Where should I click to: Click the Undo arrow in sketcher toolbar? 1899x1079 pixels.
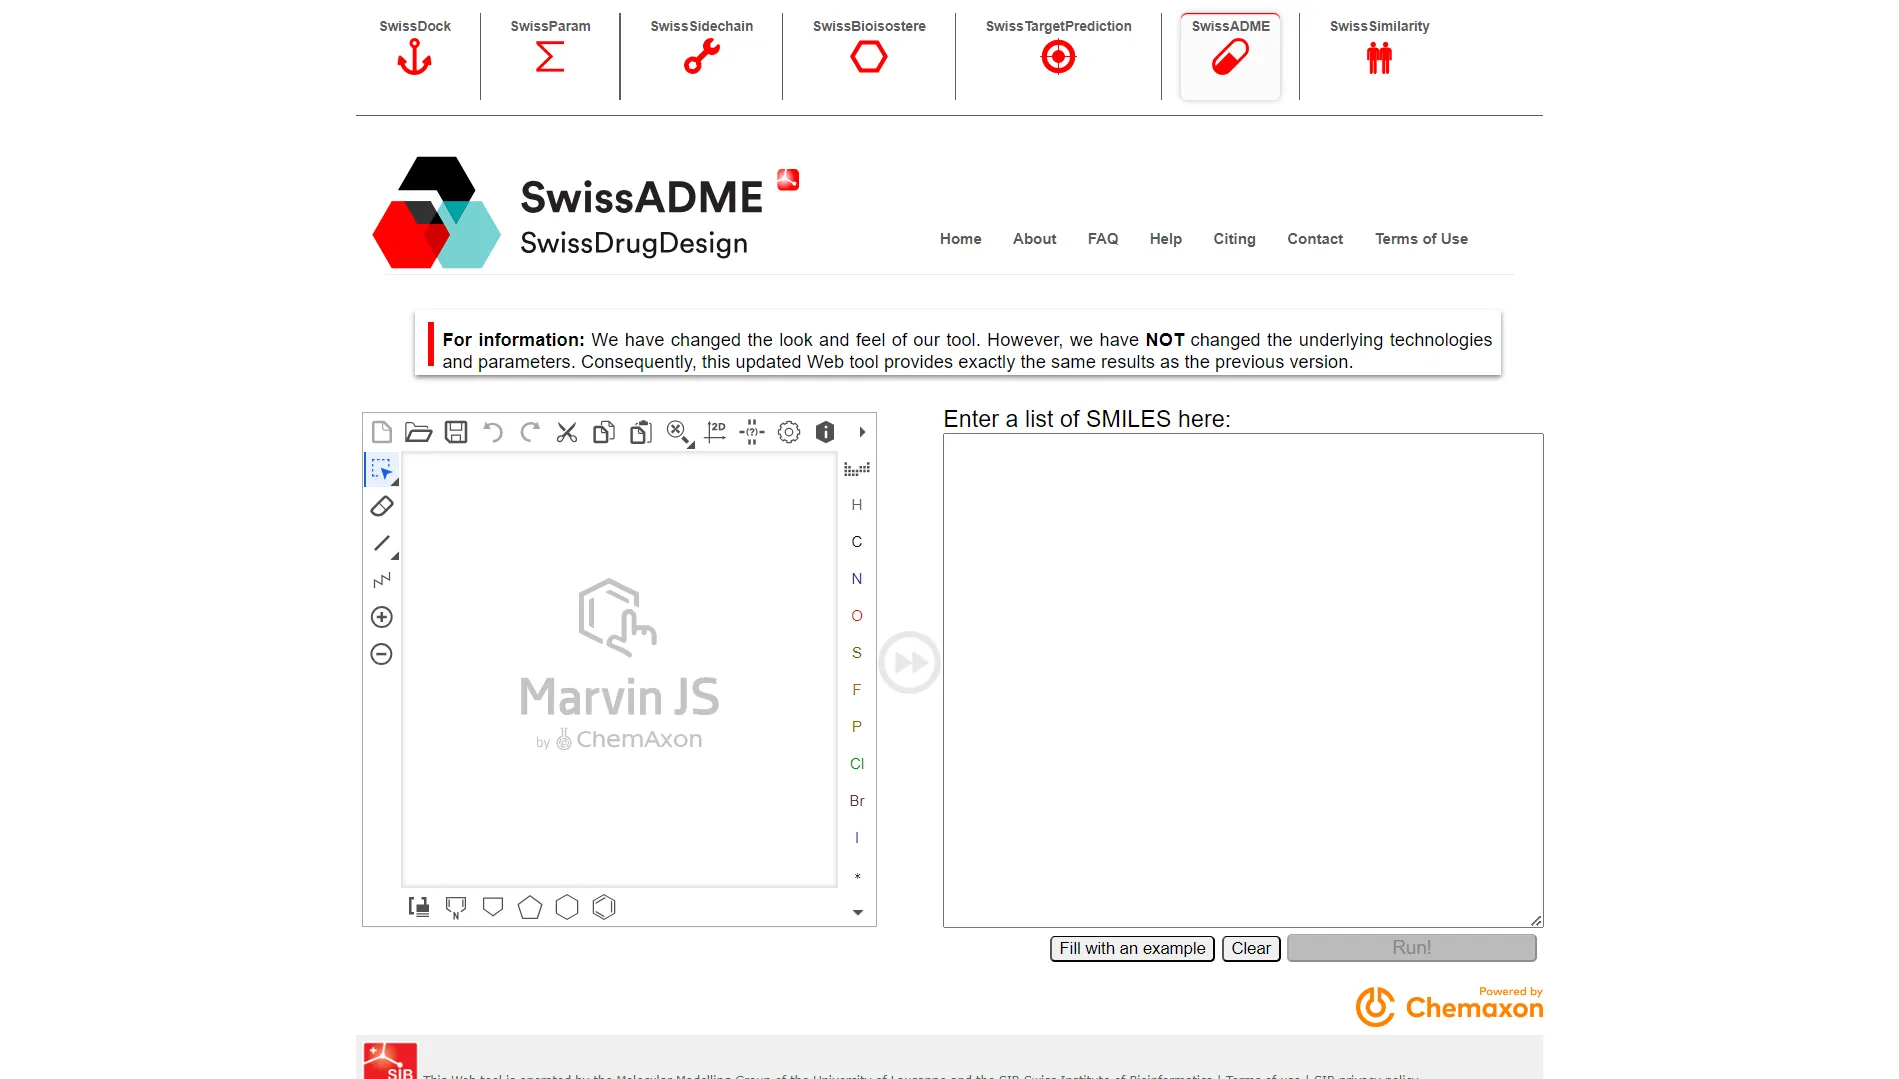point(493,432)
